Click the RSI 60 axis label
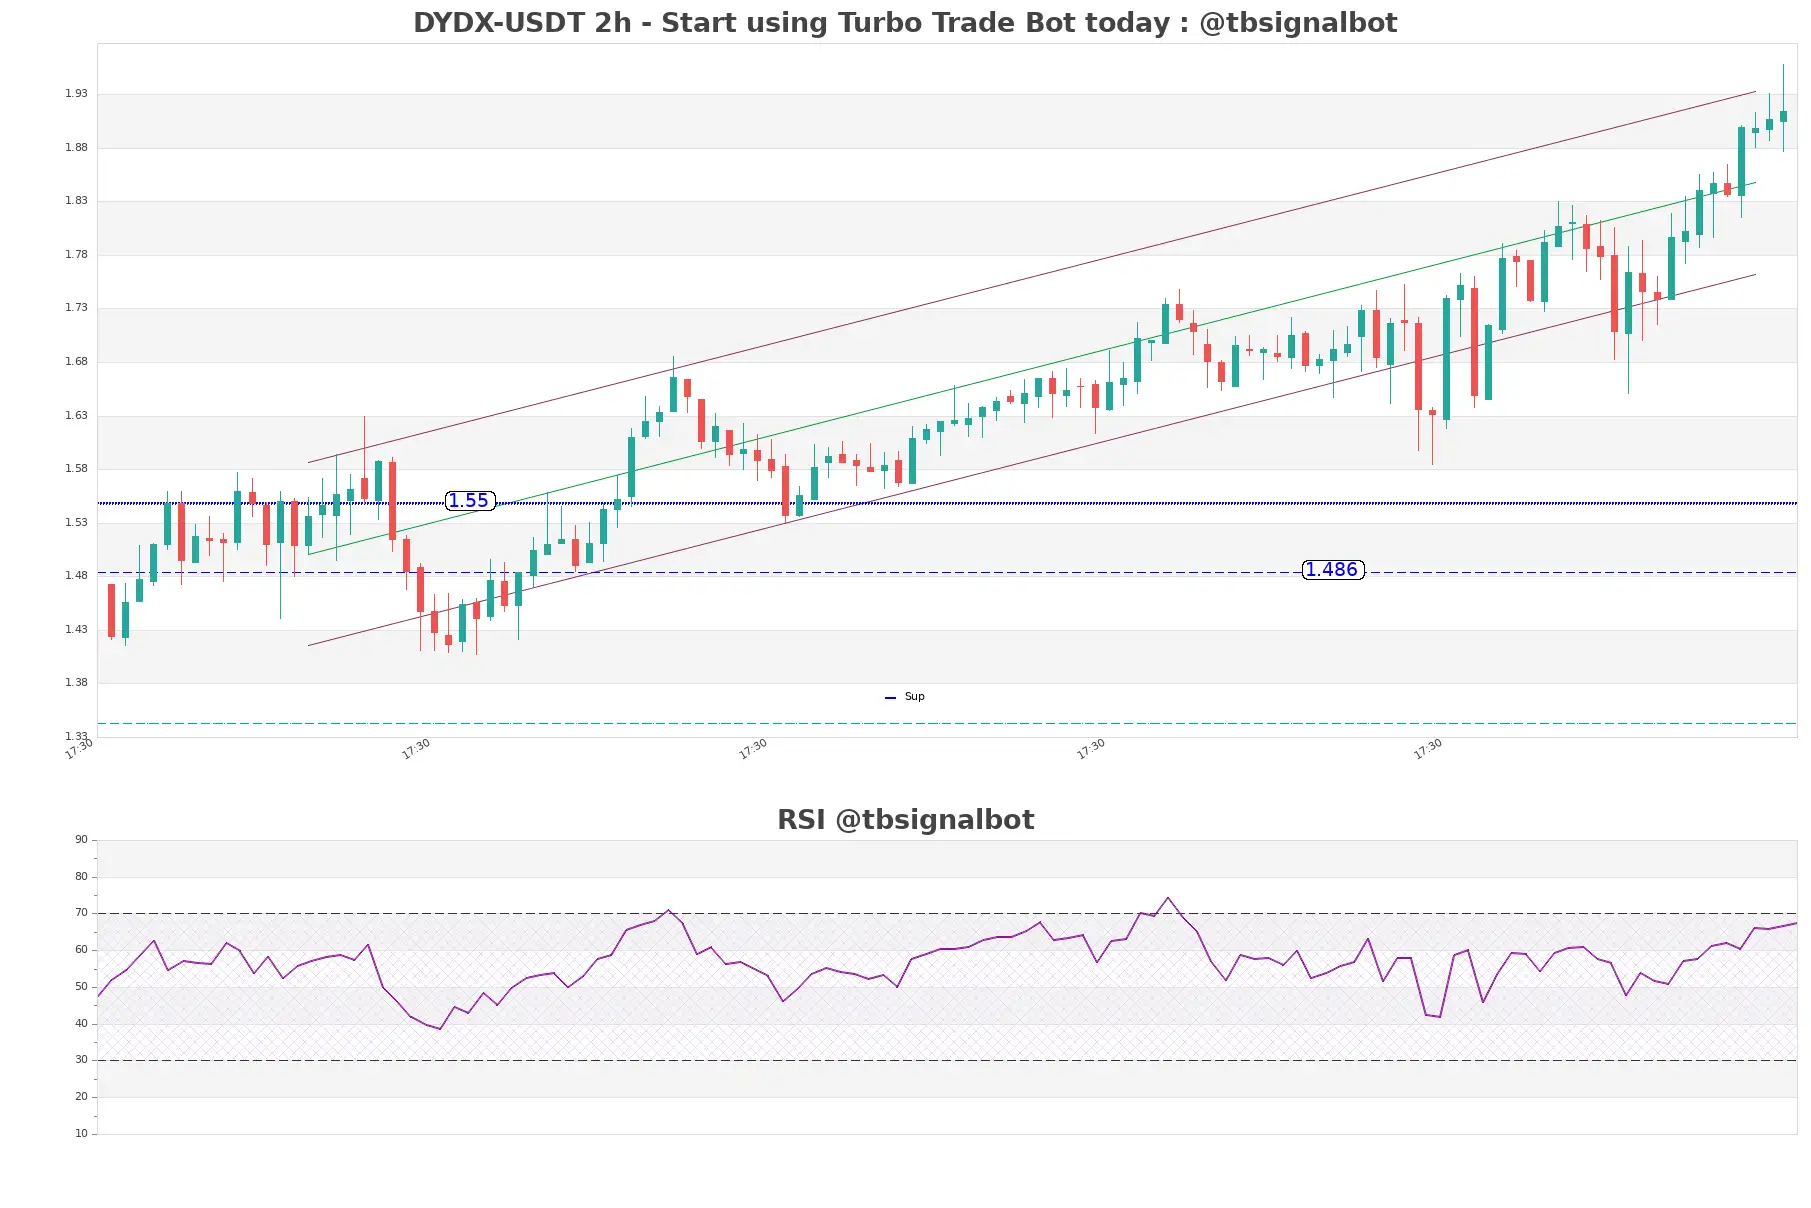 81,950
